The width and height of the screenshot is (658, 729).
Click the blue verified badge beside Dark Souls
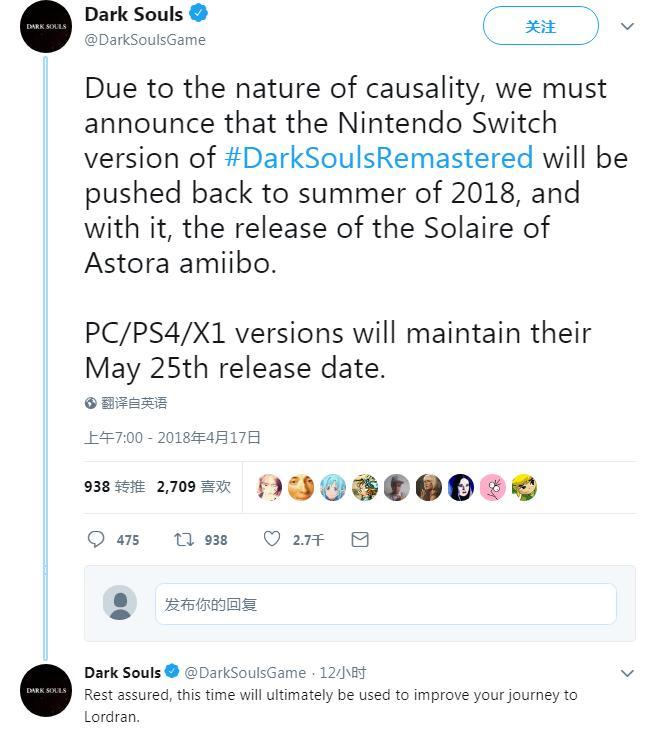(200, 15)
